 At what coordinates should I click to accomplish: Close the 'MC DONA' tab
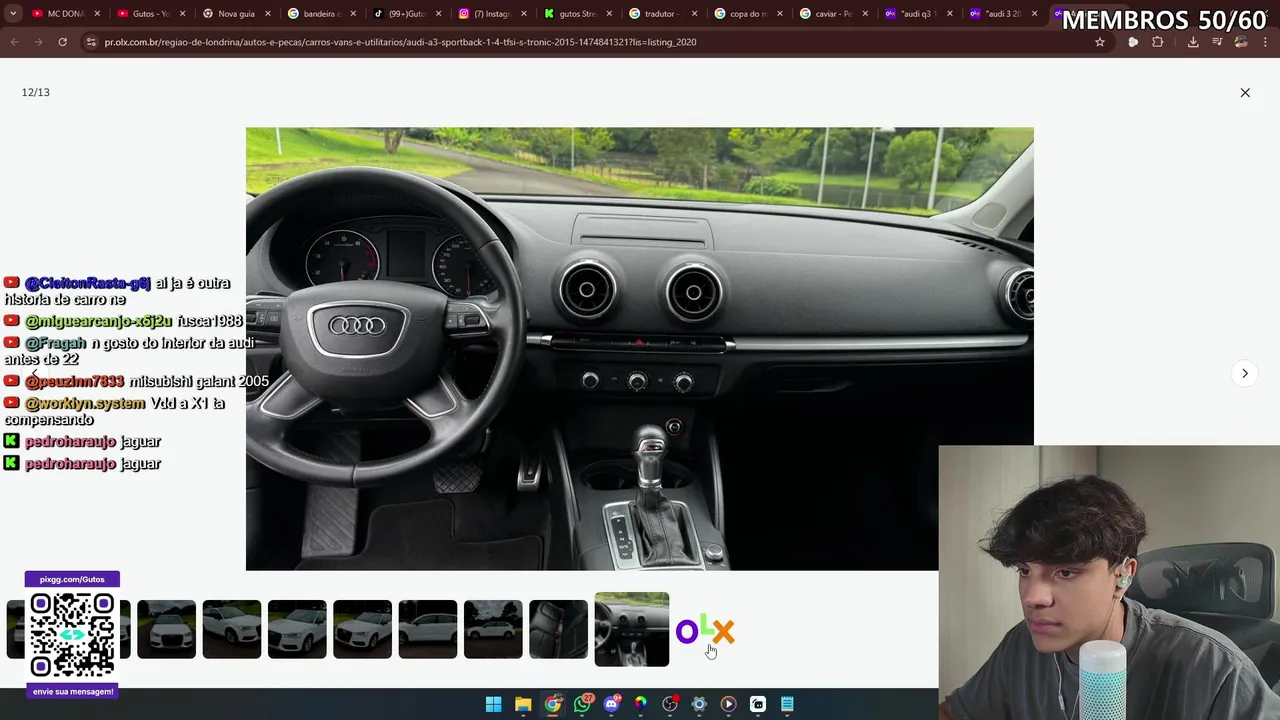point(97,14)
